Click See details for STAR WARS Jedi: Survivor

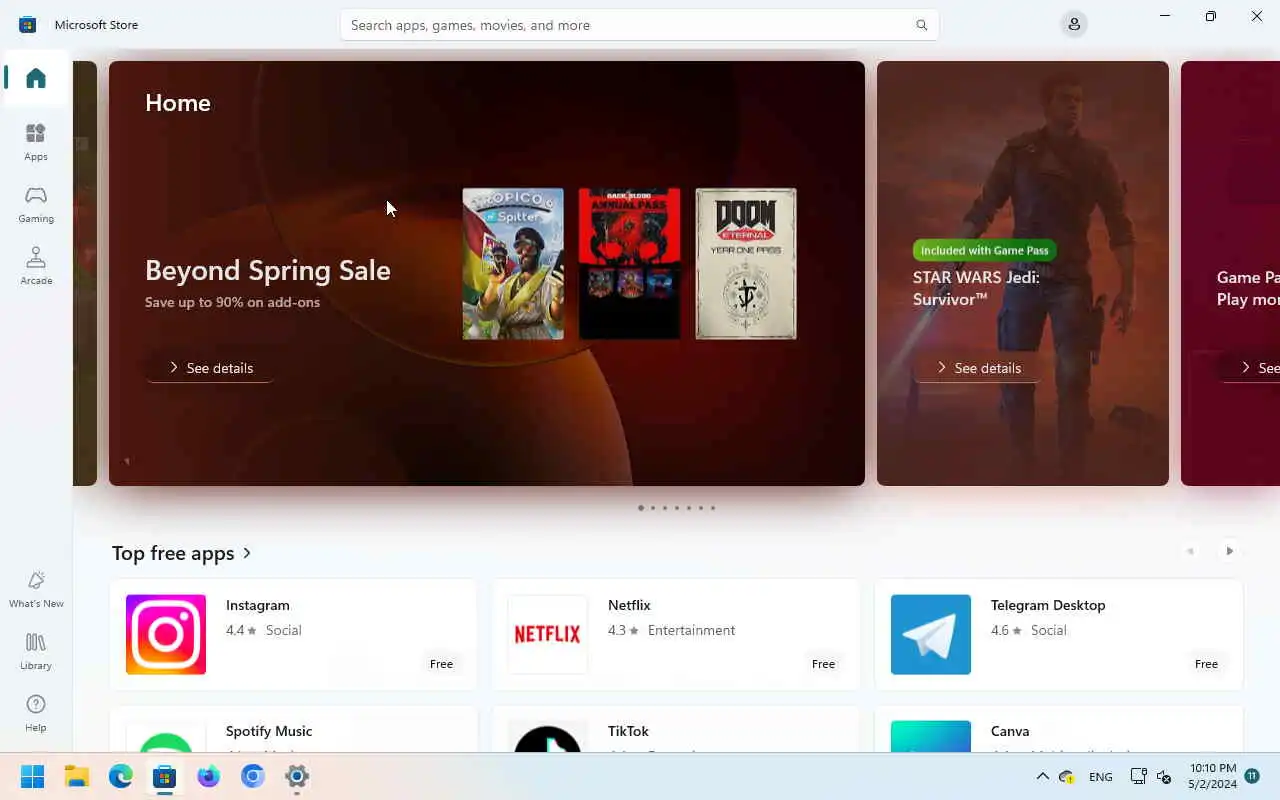tap(978, 368)
